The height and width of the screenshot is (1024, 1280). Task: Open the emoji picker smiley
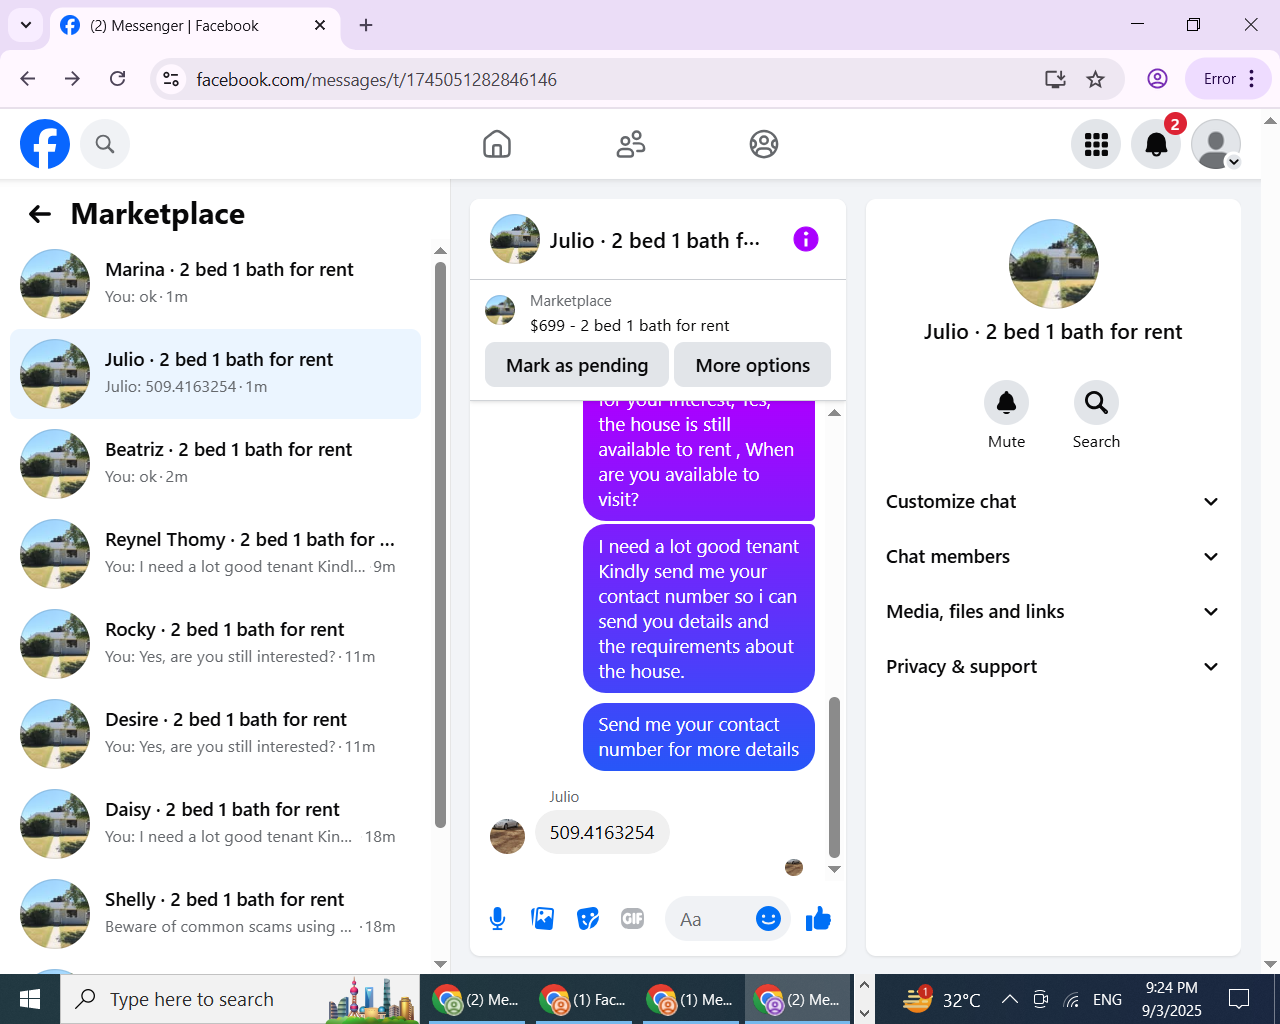pos(768,919)
